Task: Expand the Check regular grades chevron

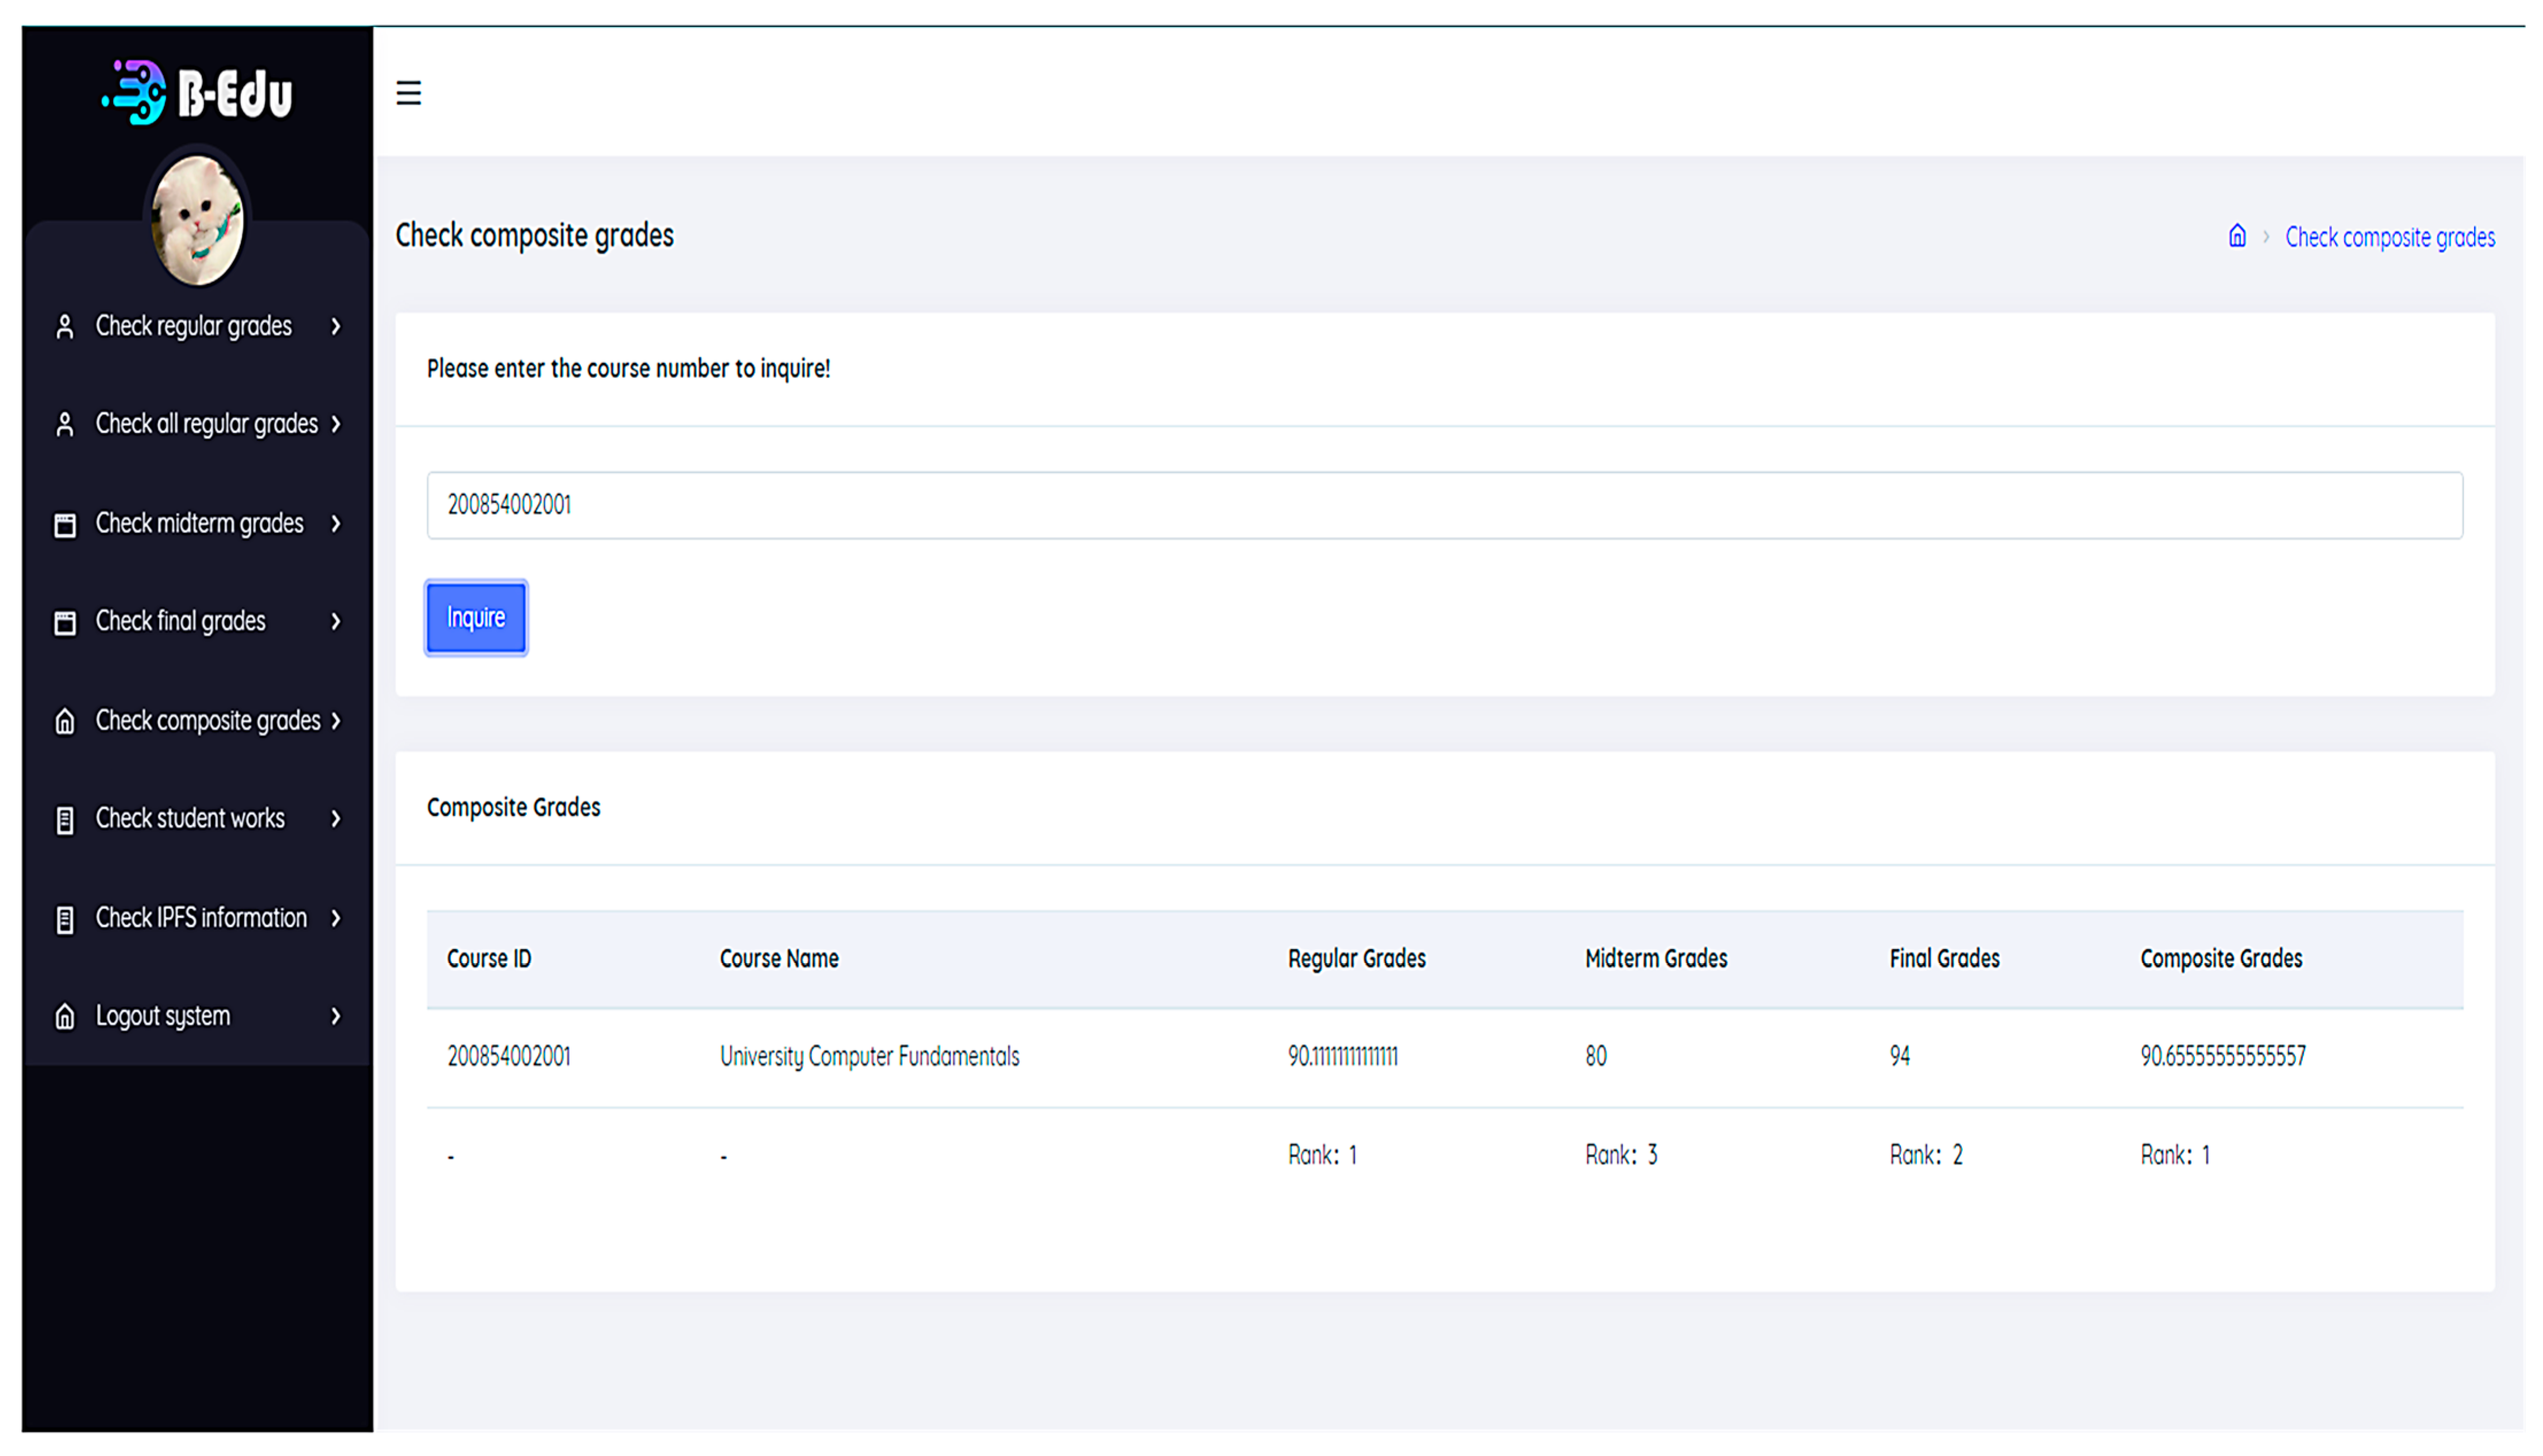Action: point(336,327)
